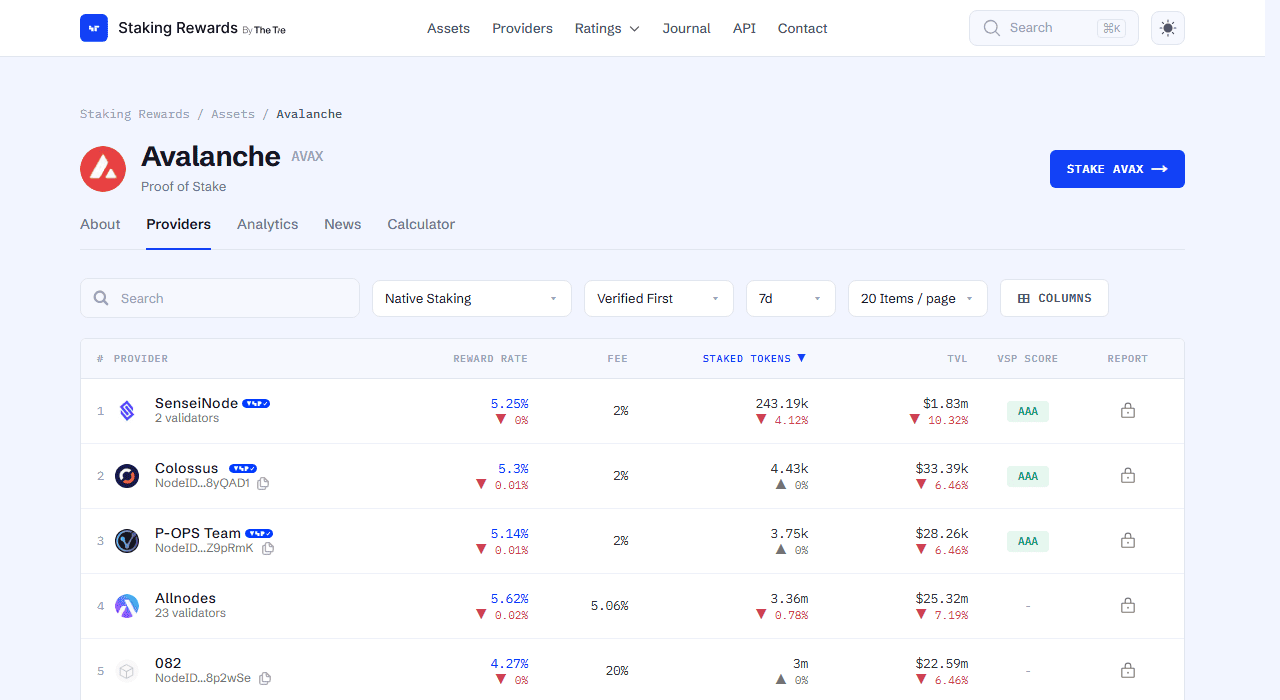The width and height of the screenshot is (1280, 700).
Task: Click the search magnifier in top bar
Action: [x=992, y=28]
